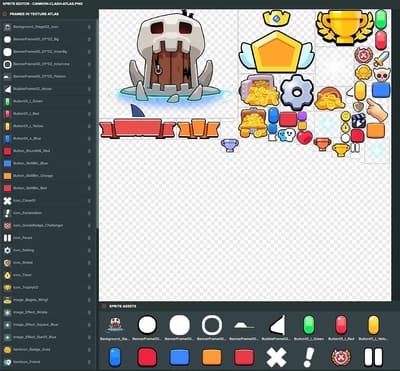Select the Icon_Close01 frame row
The width and height of the screenshot is (400, 371).
coord(47,201)
